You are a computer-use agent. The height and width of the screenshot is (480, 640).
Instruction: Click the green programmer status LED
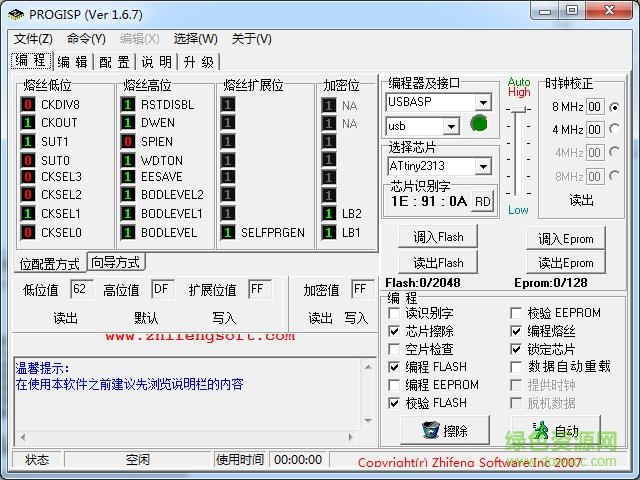pyautogui.click(x=478, y=124)
